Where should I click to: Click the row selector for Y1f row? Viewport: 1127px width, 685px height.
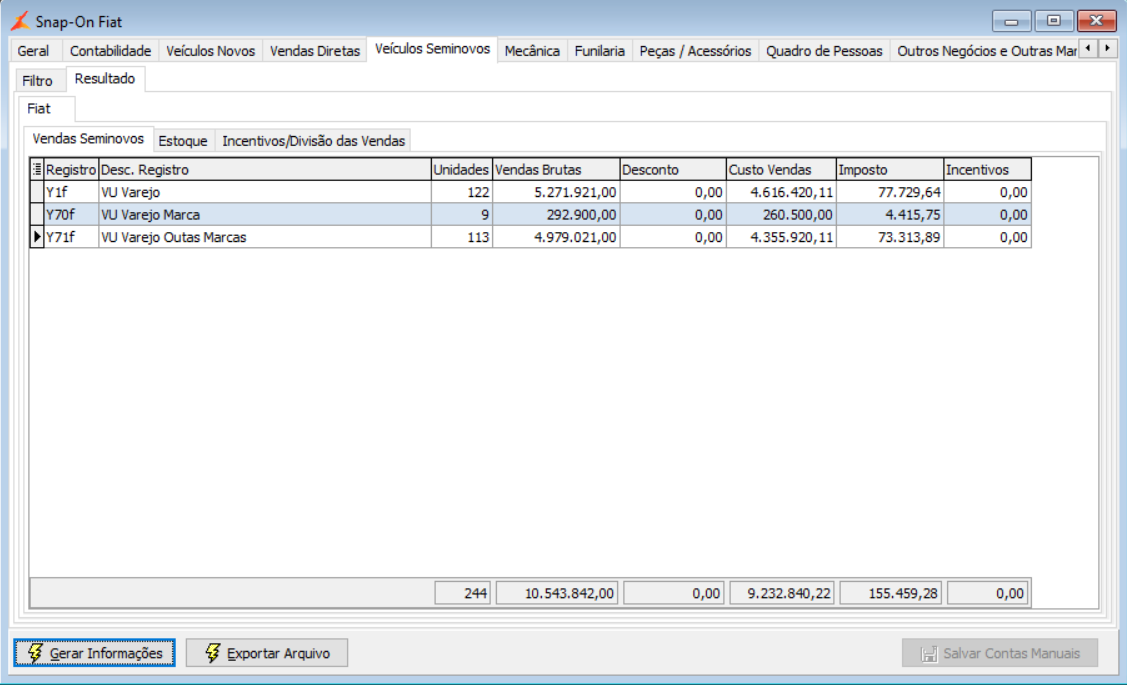37,192
